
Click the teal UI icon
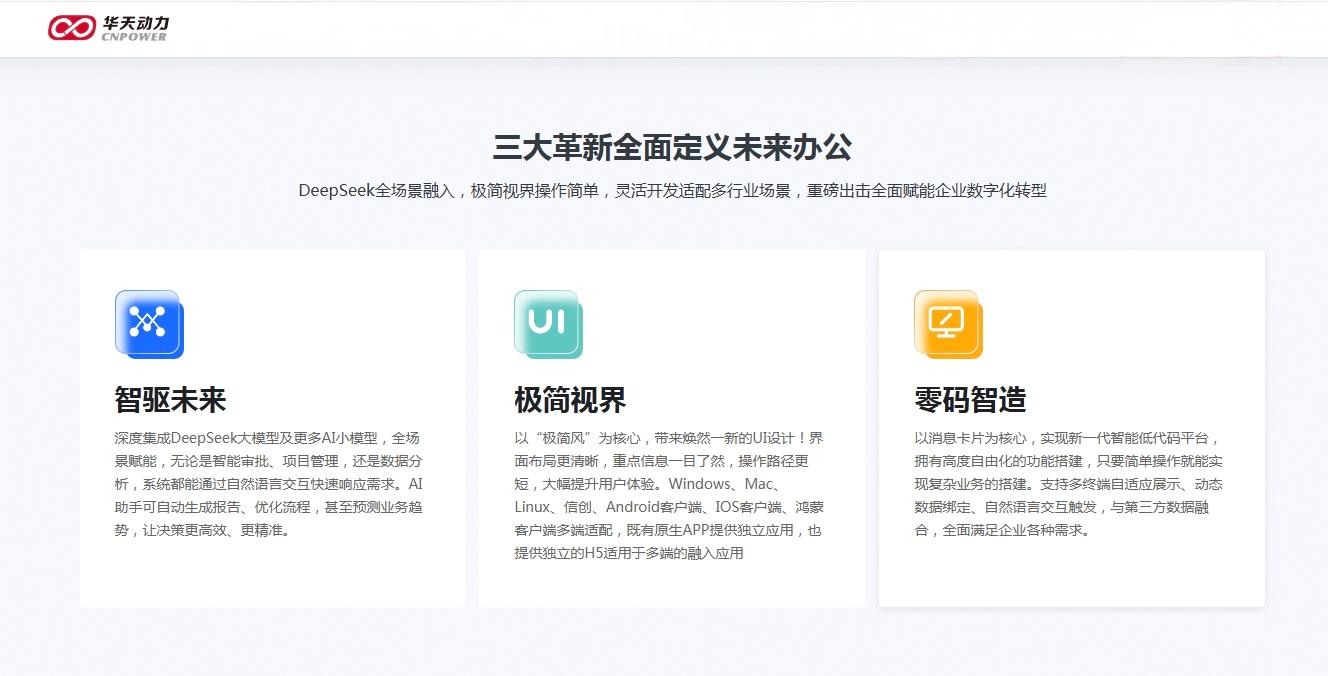(x=548, y=324)
